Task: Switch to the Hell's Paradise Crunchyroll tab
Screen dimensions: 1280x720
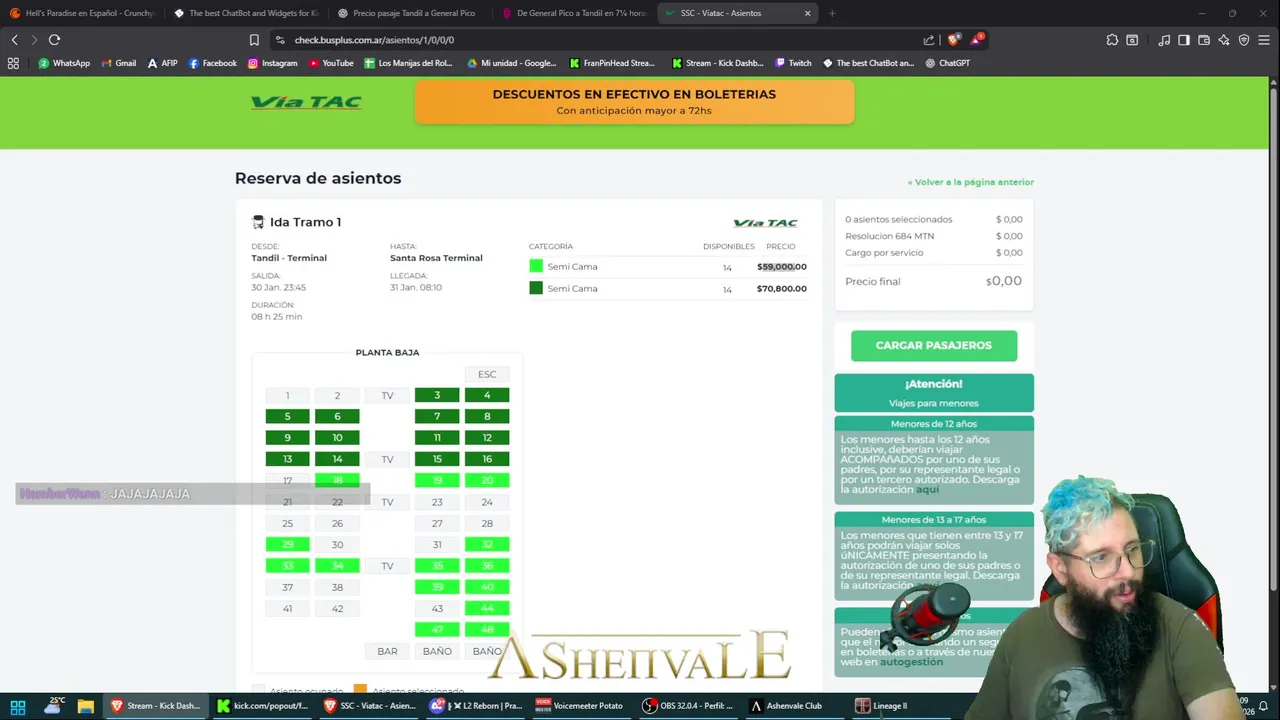Action: pyautogui.click(x=82, y=13)
